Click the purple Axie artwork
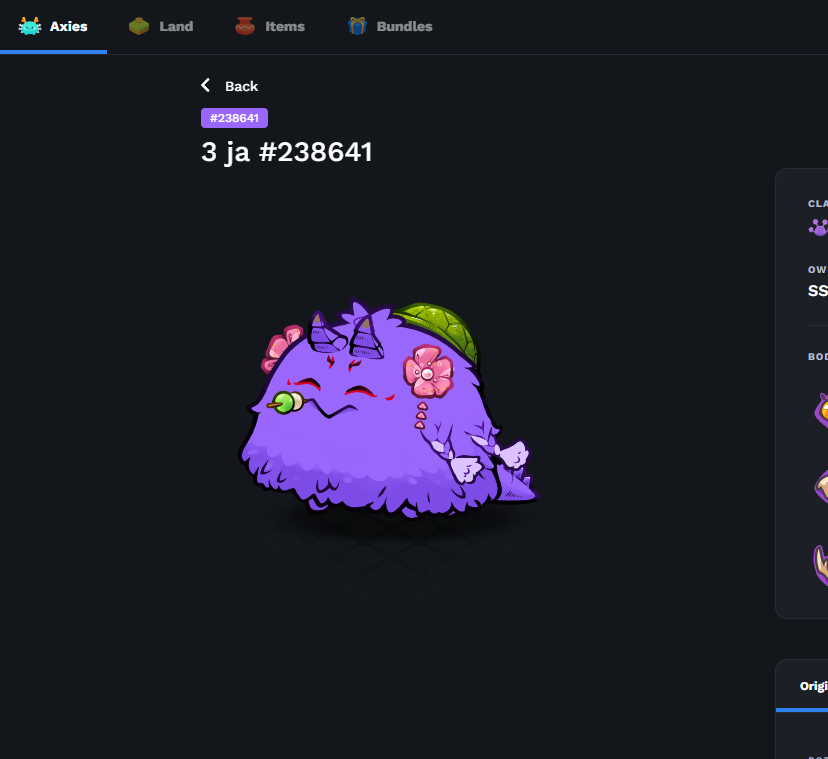Screen dimensions: 828x759 (388, 409)
